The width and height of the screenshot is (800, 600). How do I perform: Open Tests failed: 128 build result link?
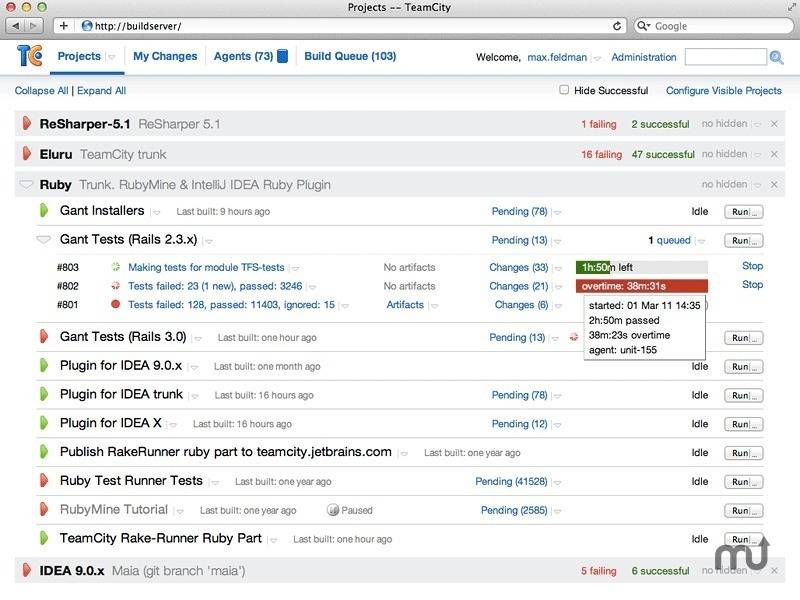pos(231,305)
